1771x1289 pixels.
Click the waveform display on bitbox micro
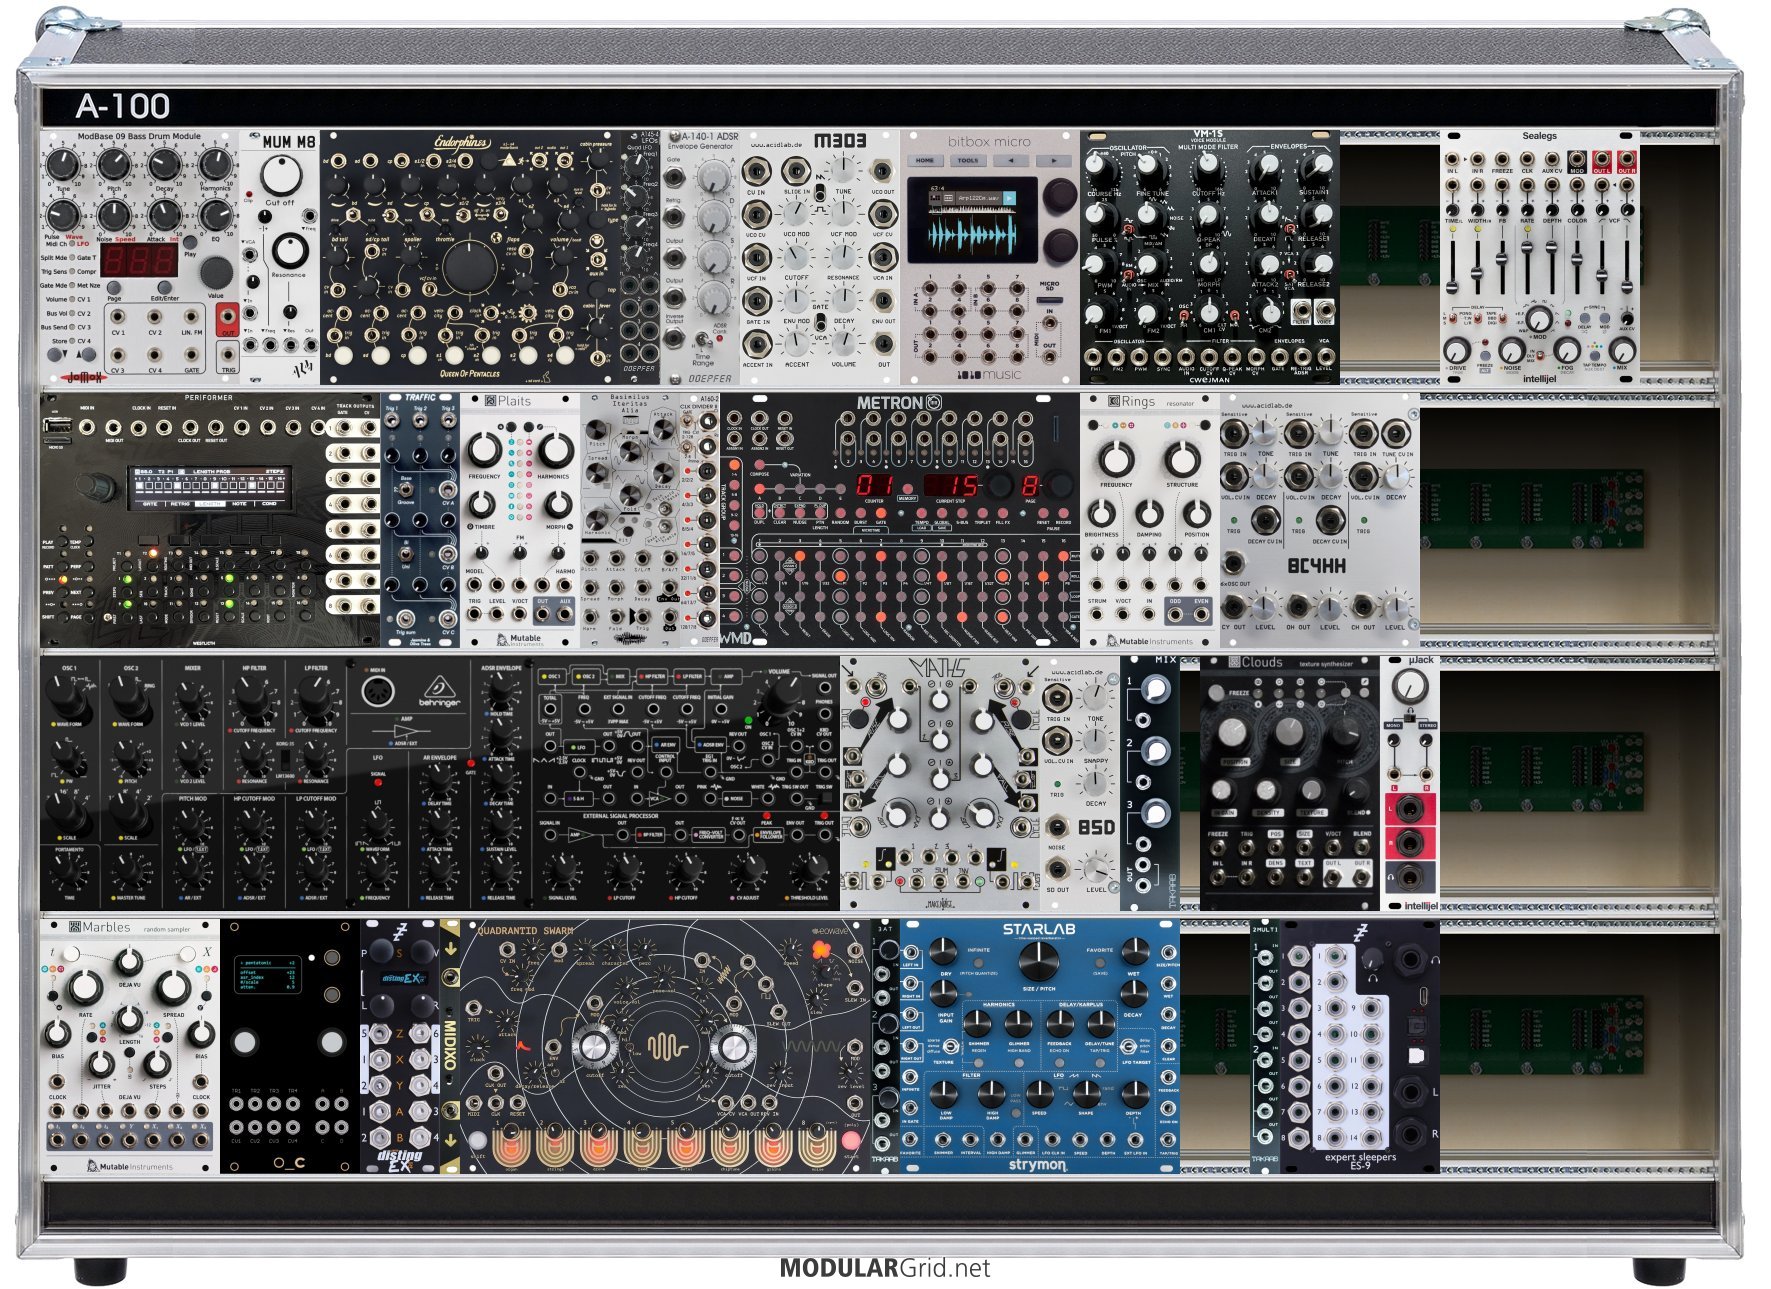pyautogui.click(x=973, y=236)
